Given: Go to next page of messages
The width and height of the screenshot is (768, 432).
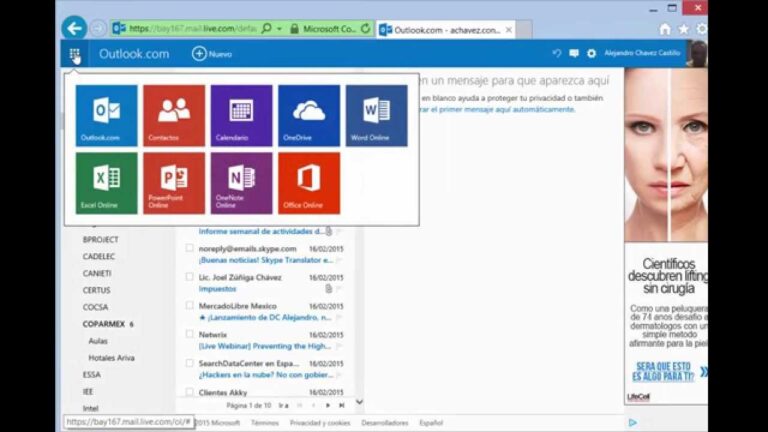Looking at the screenshot, I should 328,405.
